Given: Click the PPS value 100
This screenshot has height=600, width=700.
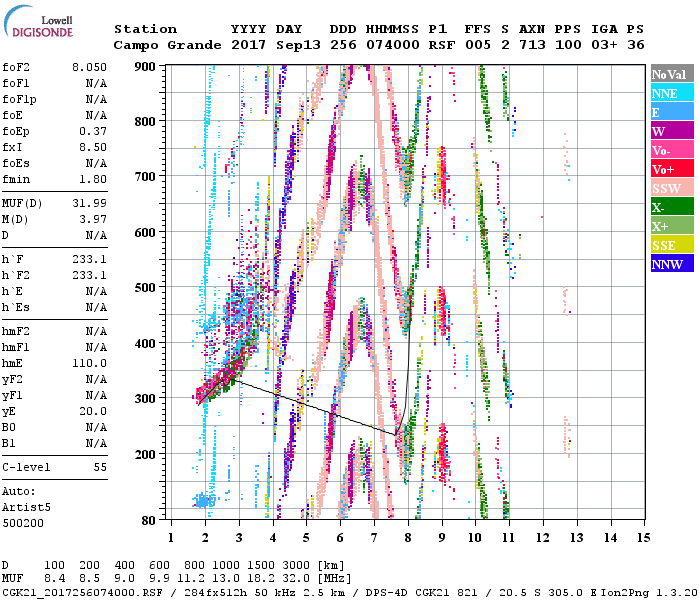Looking at the screenshot, I should [x=568, y=45].
